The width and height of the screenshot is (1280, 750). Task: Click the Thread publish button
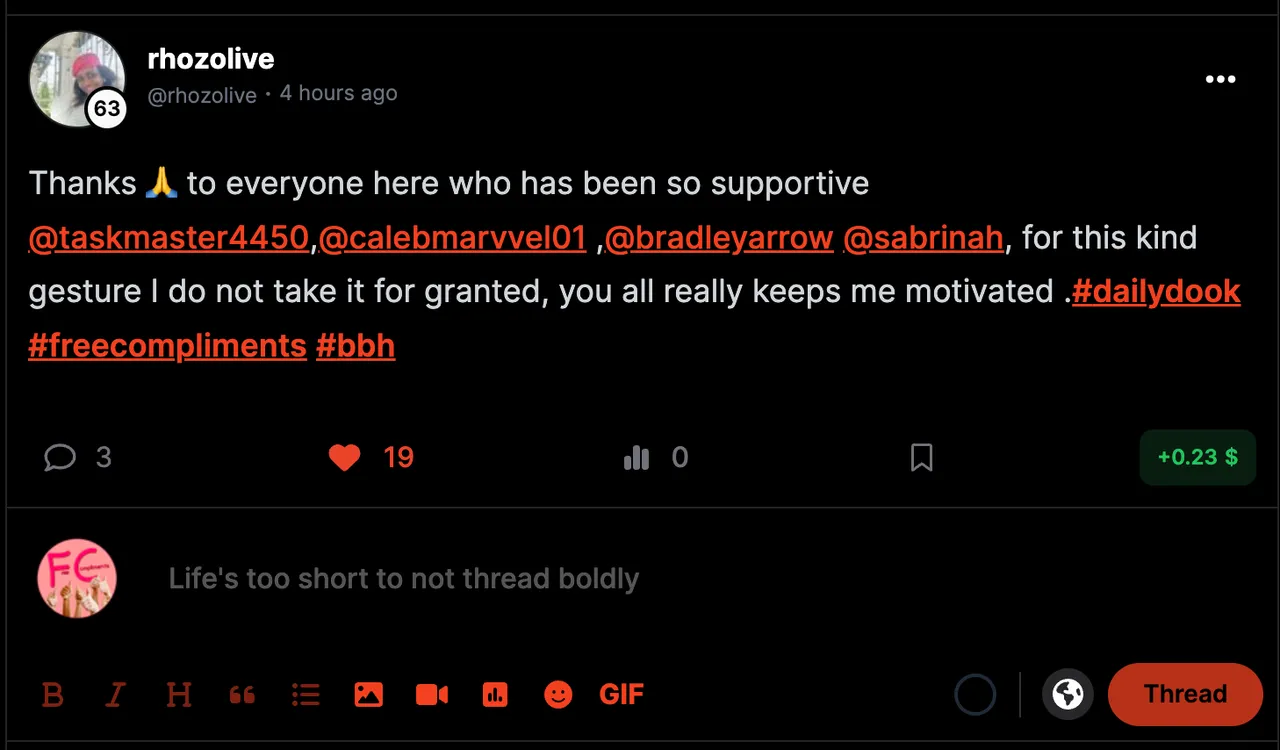(x=1185, y=694)
